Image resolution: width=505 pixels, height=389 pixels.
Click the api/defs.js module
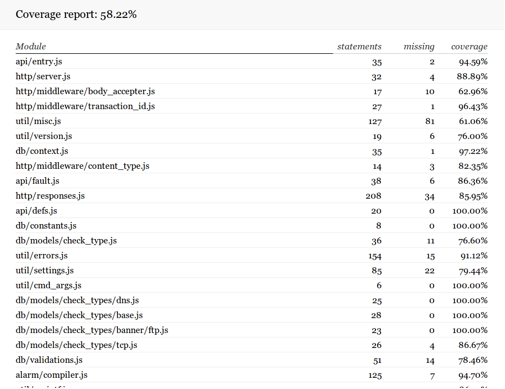coord(36,211)
